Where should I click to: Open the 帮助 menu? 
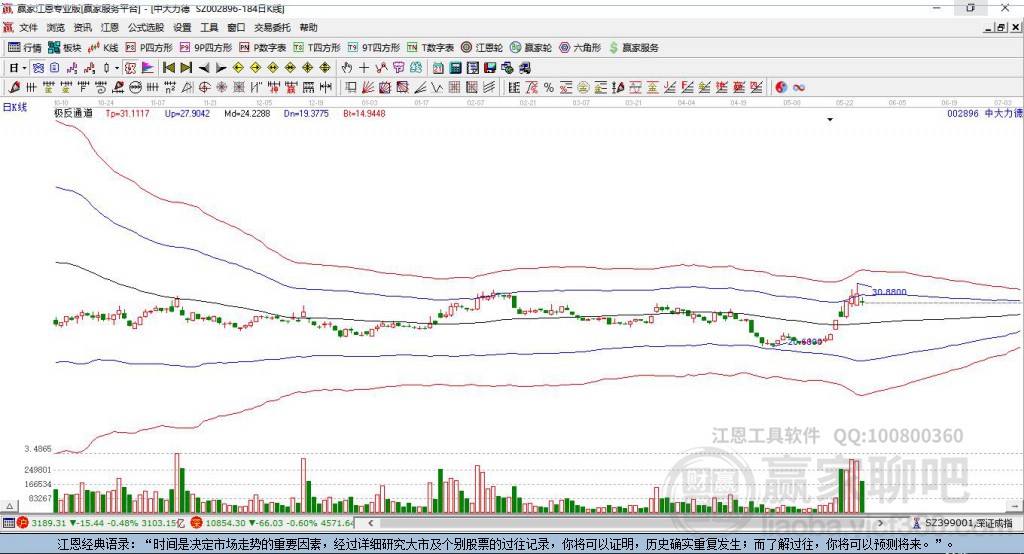308,27
